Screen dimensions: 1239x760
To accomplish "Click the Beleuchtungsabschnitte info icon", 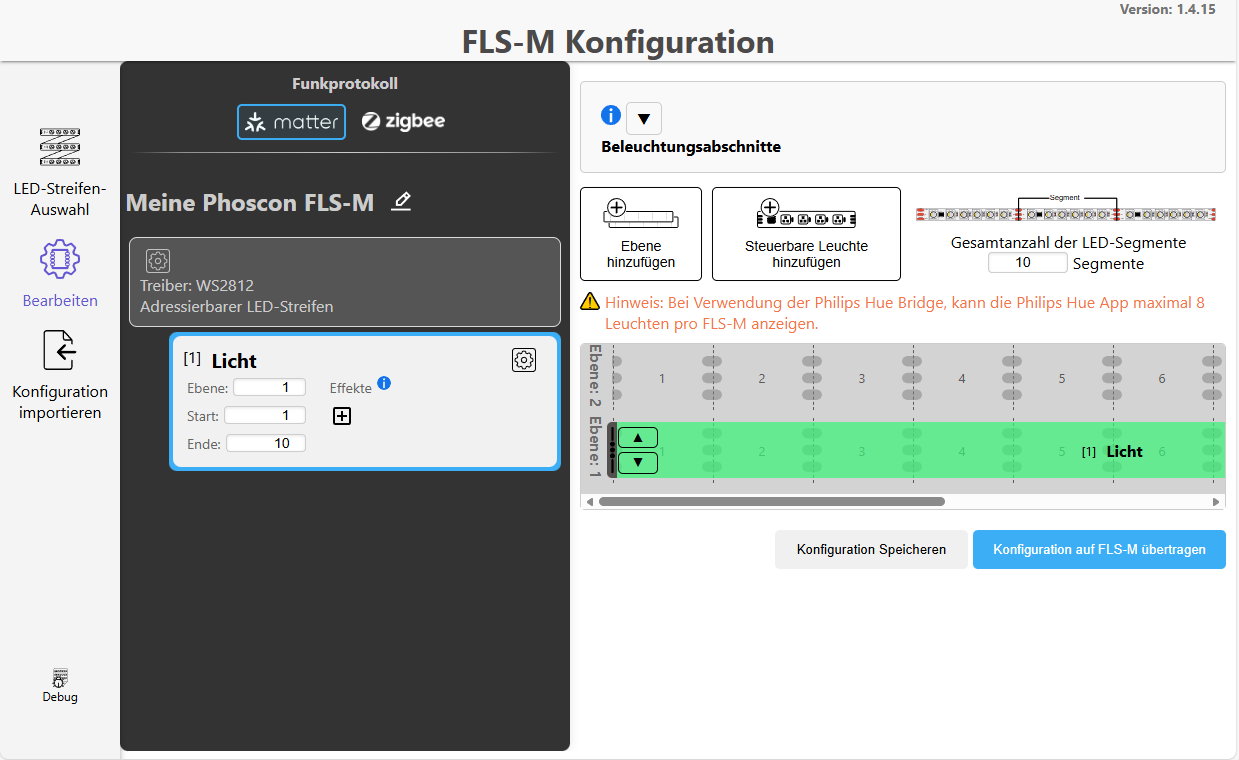I will coord(610,114).
